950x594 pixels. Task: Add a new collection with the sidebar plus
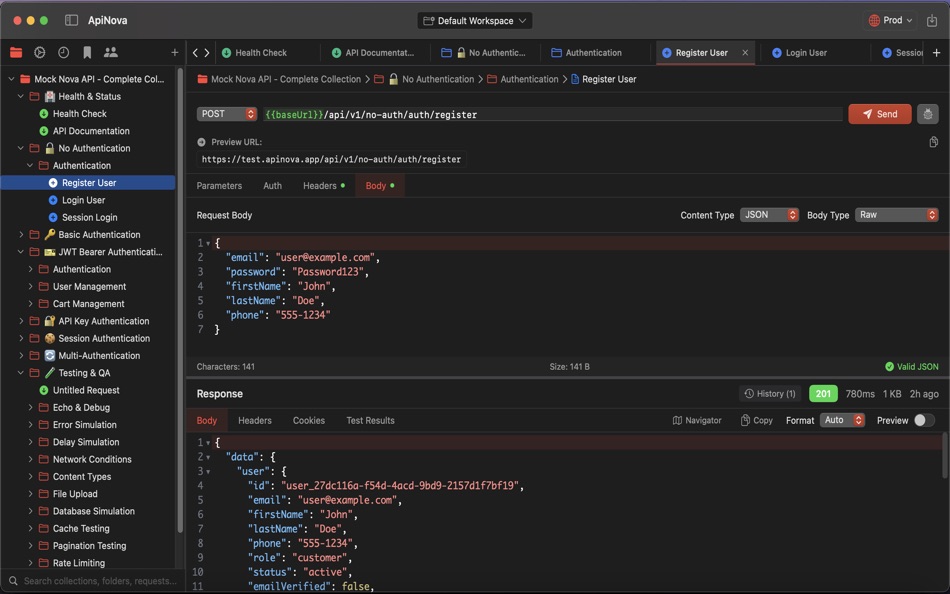(174, 53)
